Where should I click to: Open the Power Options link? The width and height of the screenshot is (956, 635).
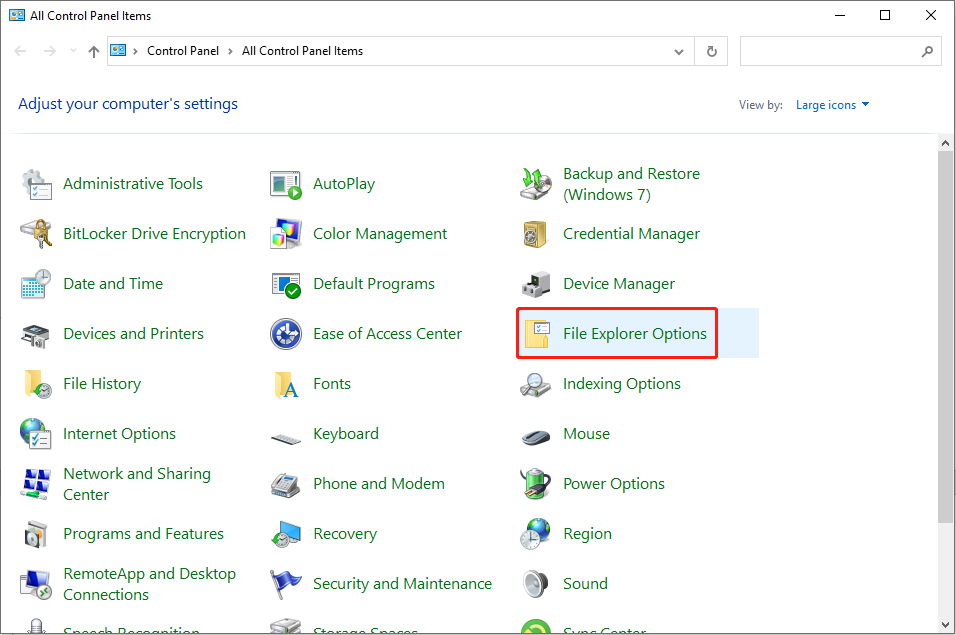(x=614, y=484)
